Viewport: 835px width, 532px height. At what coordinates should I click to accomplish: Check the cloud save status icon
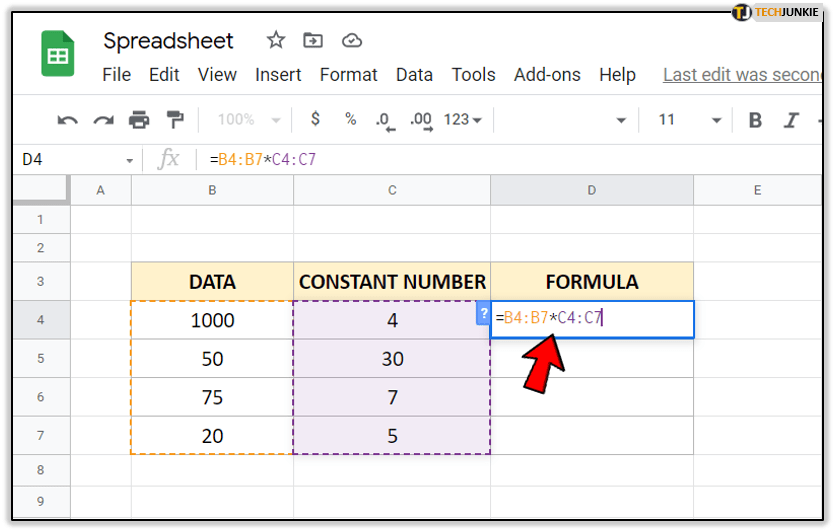coord(351,41)
